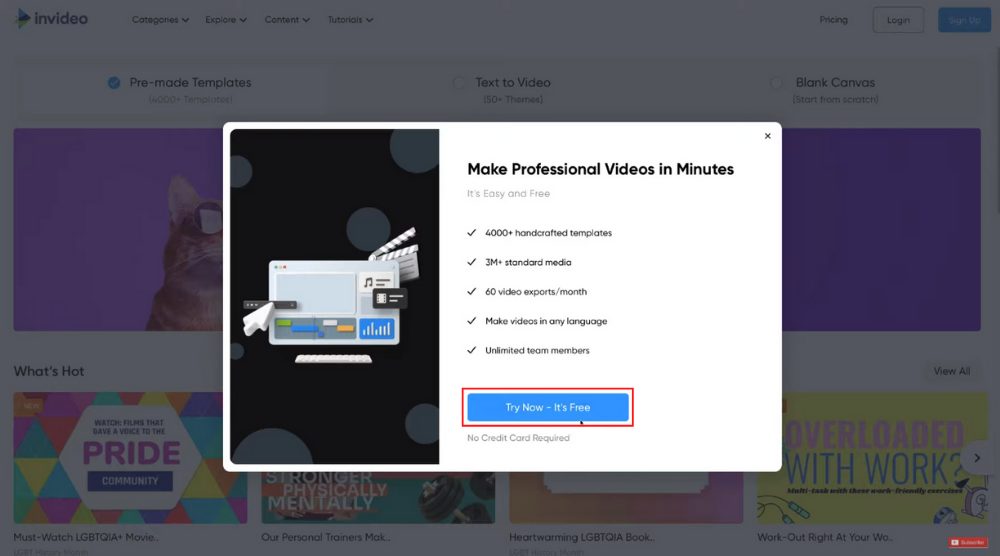Go to the Pricing page
1000x556 pixels.
tap(834, 20)
